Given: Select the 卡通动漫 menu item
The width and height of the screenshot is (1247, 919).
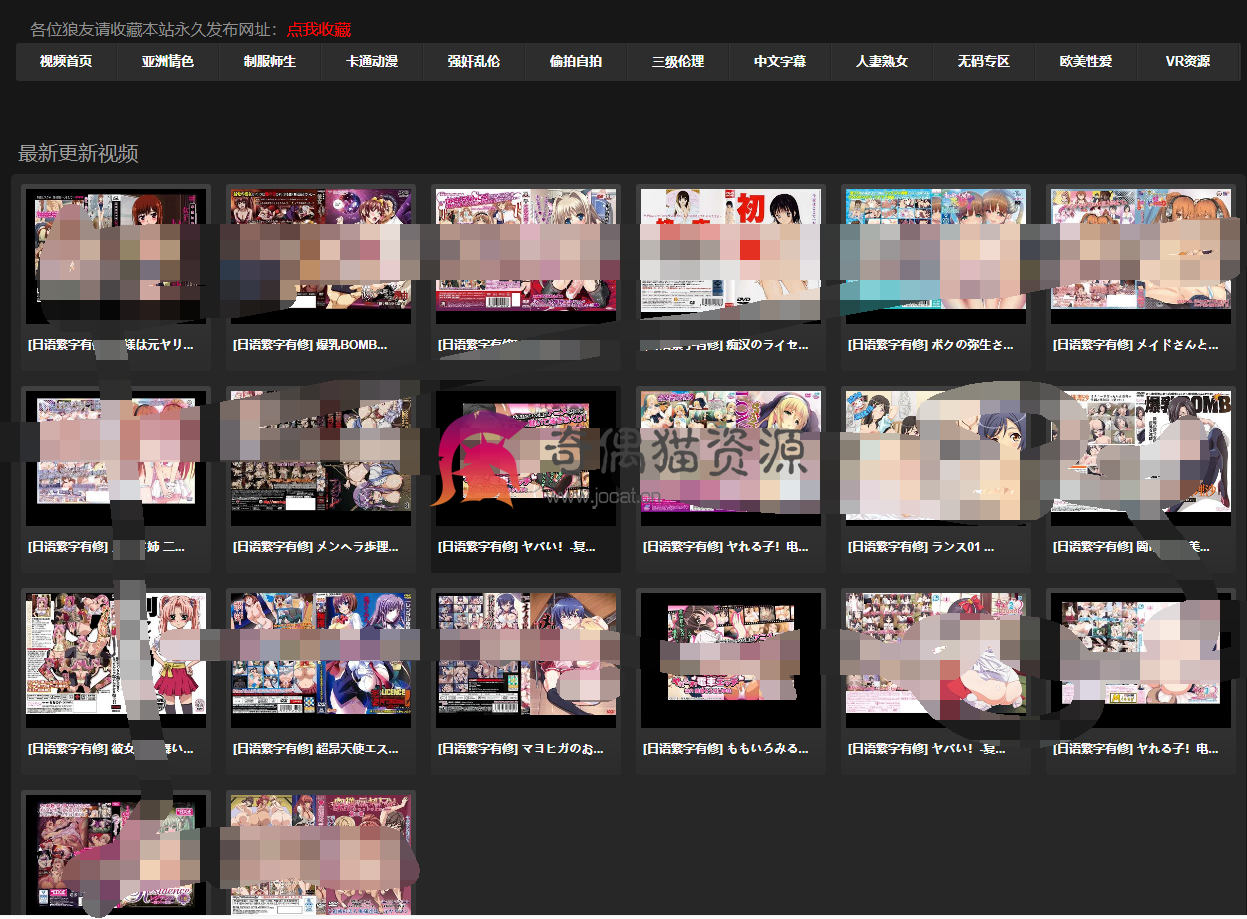Looking at the screenshot, I should coord(372,62).
